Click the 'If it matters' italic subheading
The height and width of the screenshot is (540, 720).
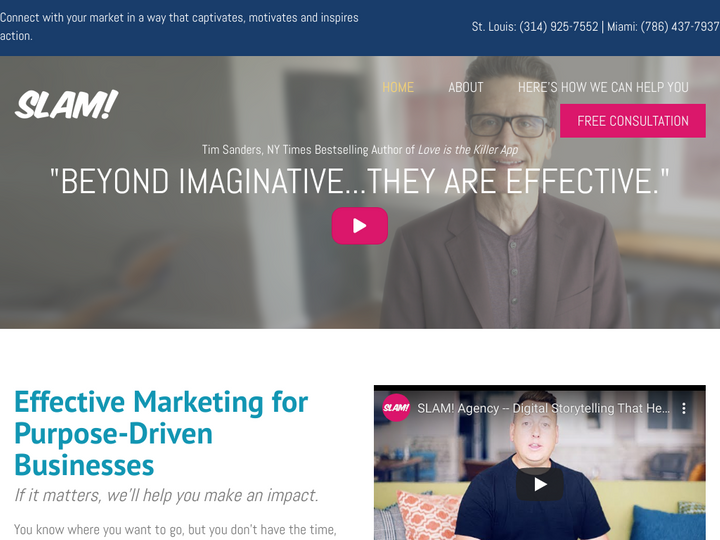pos(166,495)
